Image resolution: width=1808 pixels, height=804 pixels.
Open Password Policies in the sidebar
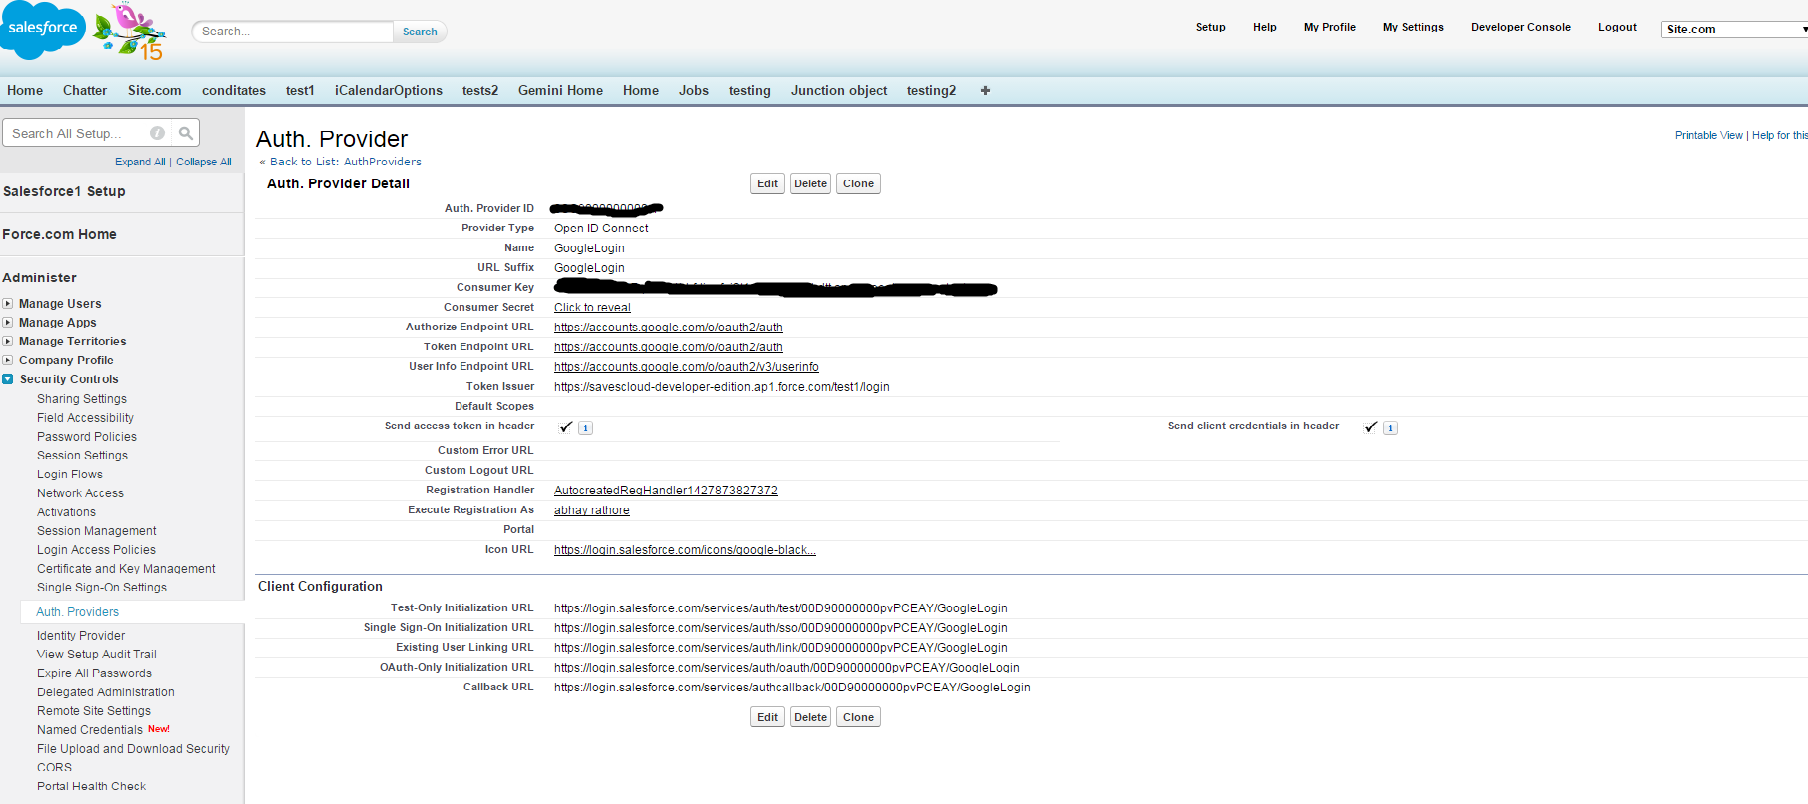[87, 437]
